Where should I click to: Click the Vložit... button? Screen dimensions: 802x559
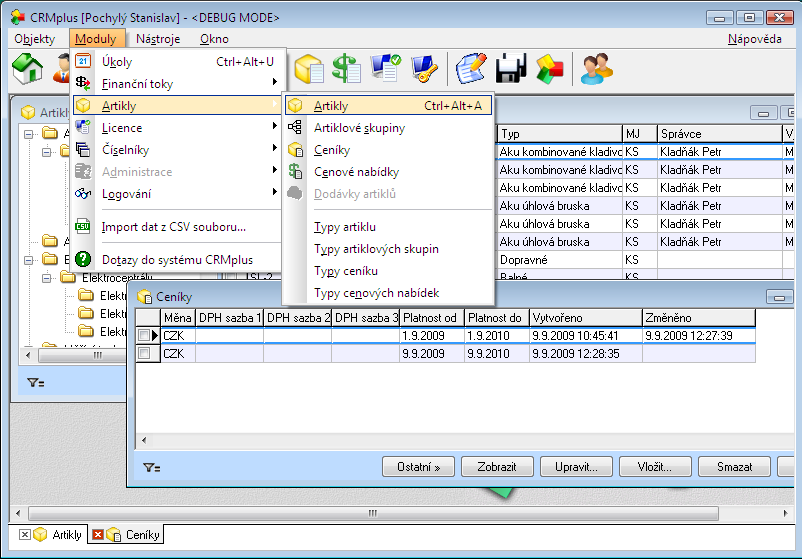(x=655, y=466)
